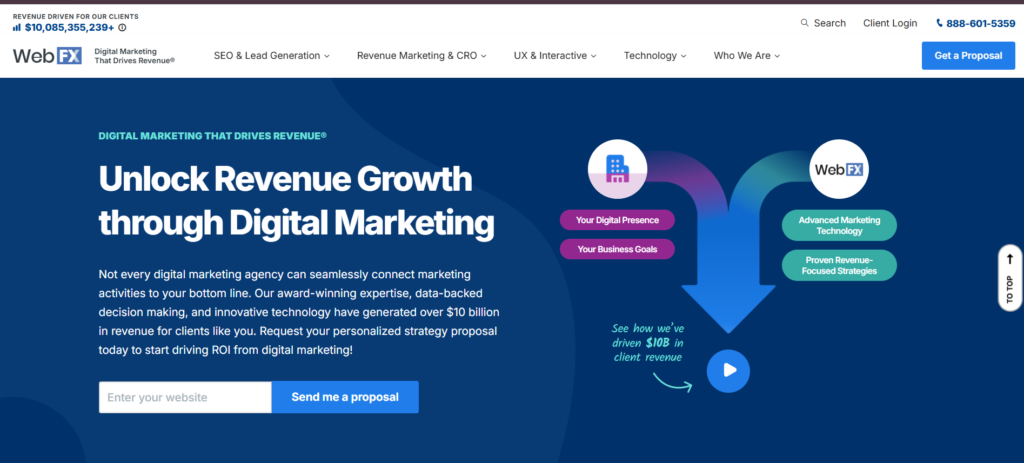This screenshot has width=1024, height=463.
Task: Click the search magnifier icon
Action: click(805, 23)
